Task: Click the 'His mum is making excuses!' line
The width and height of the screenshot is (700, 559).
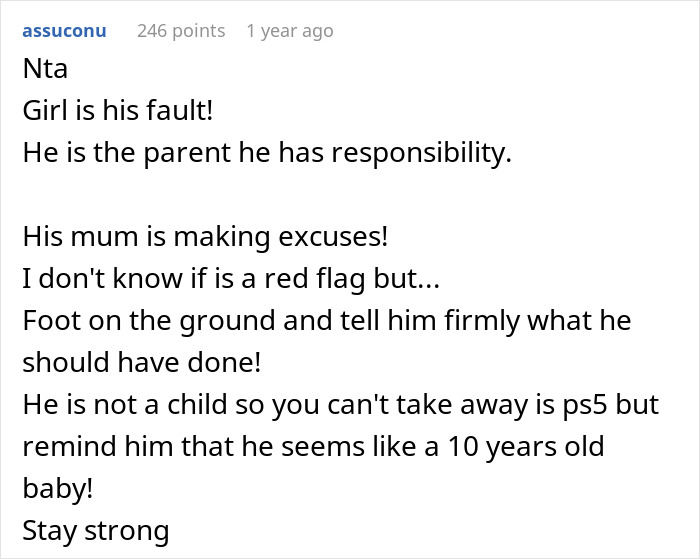Action: click(x=204, y=239)
